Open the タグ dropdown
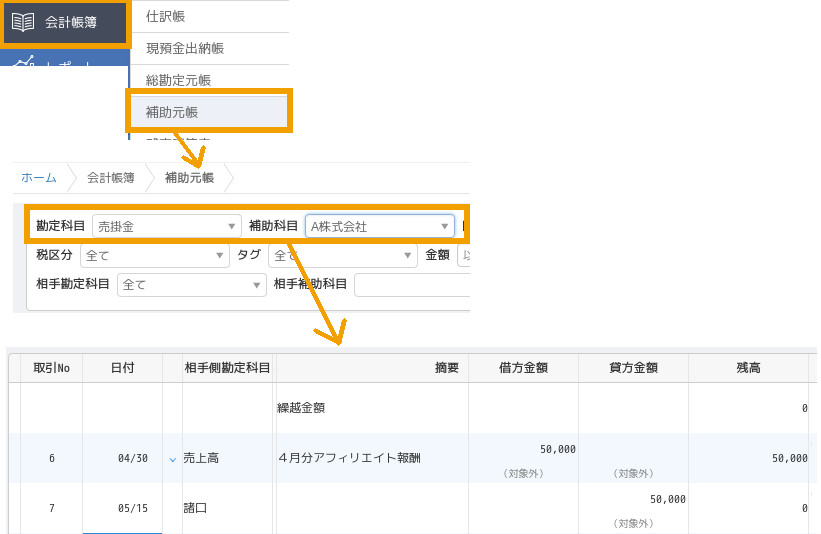821x534 pixels. point(342,255)
